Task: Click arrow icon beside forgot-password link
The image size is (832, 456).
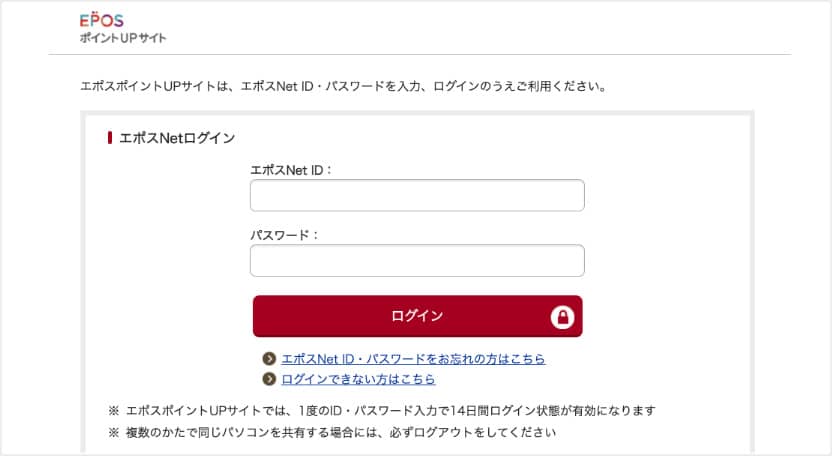Action: (269, 359)
